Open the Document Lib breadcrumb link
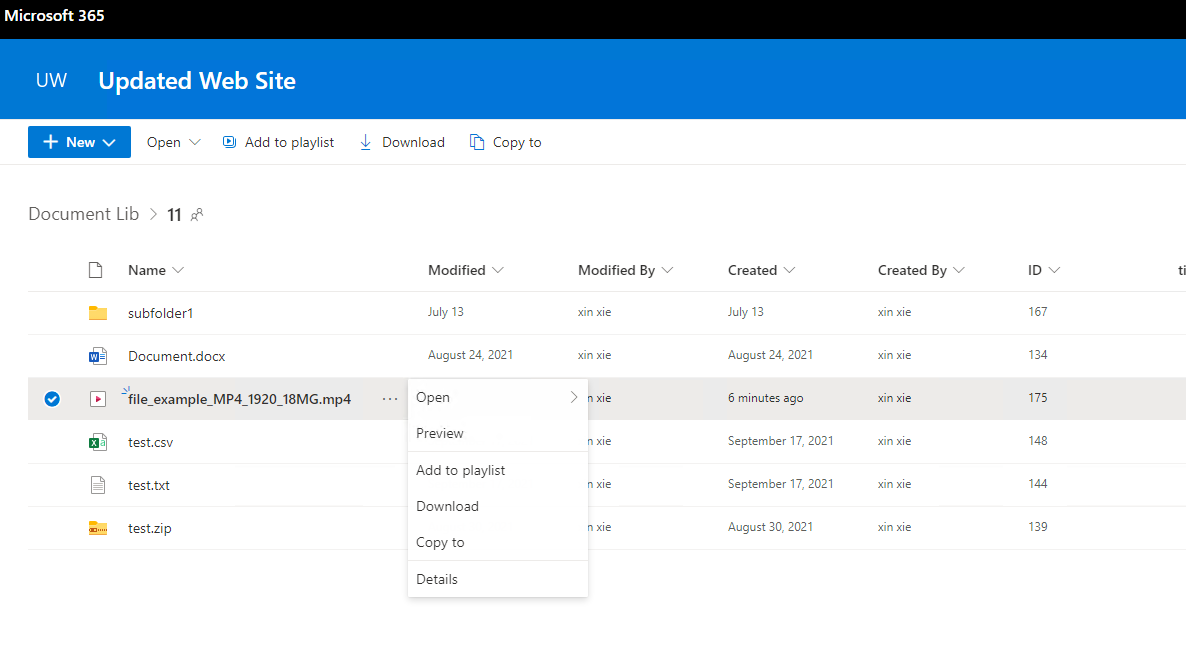This screenshot has width=1186, height=651. [83, 214]
